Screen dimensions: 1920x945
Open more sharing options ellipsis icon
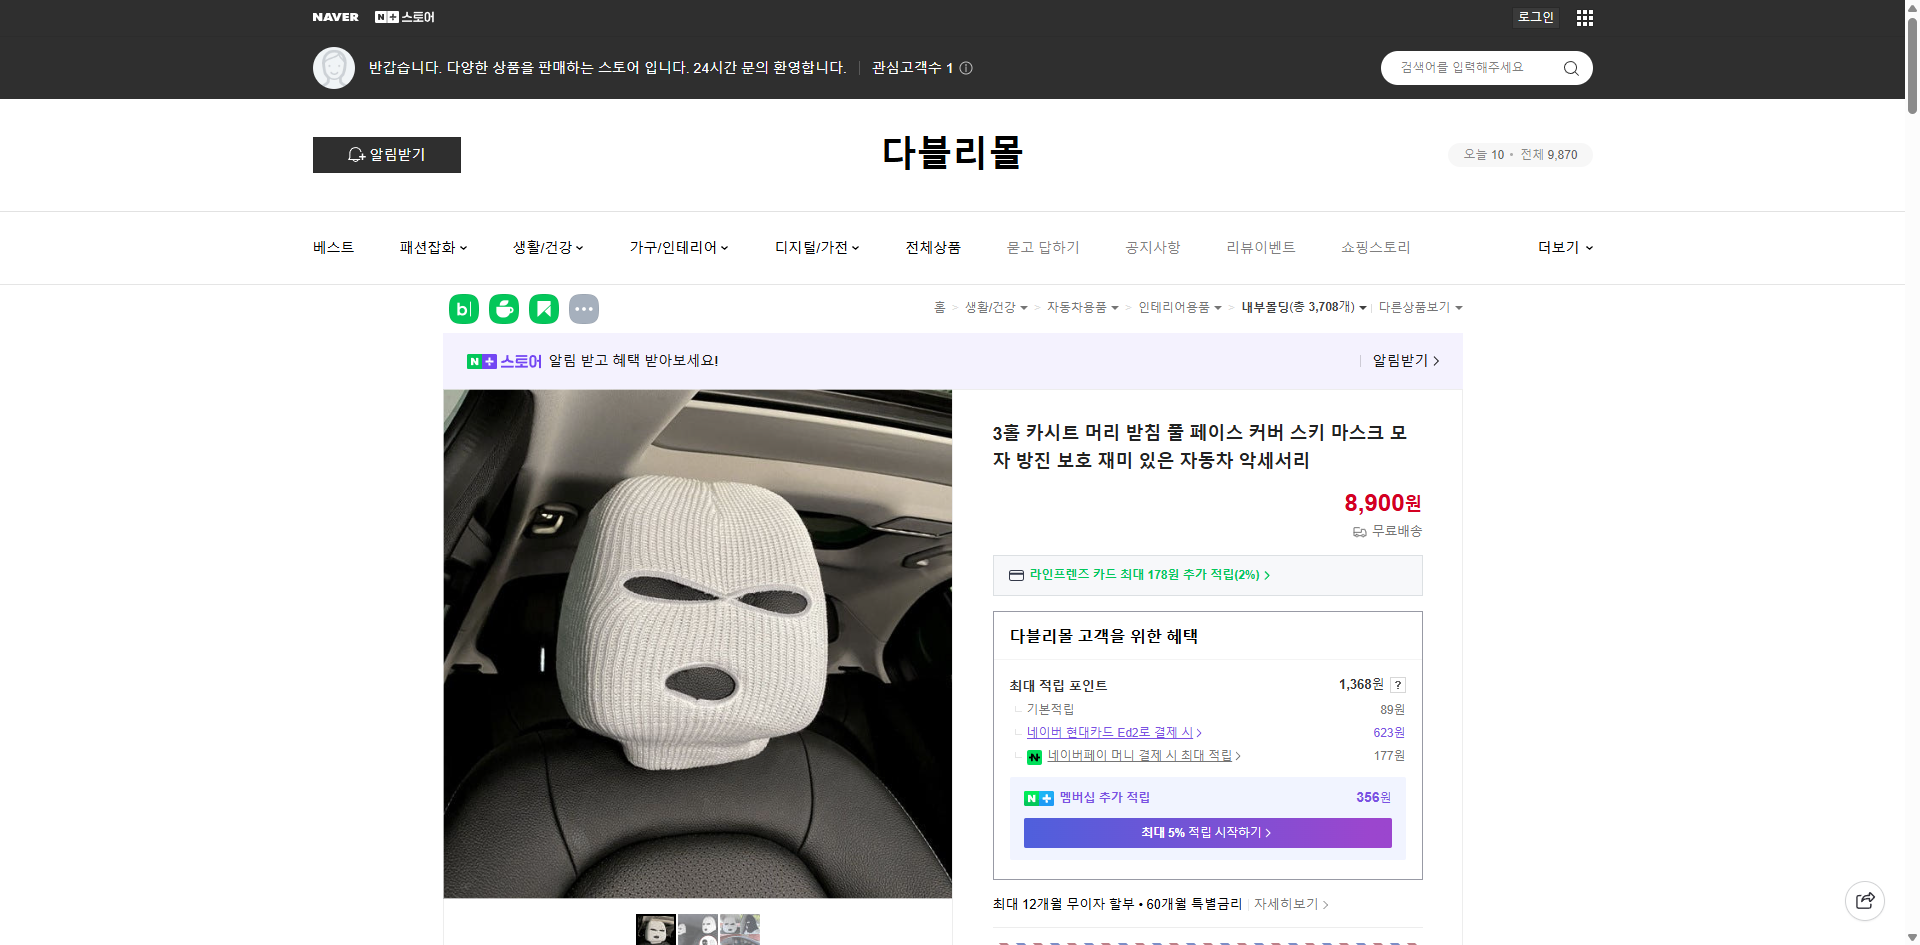[584, 309]
